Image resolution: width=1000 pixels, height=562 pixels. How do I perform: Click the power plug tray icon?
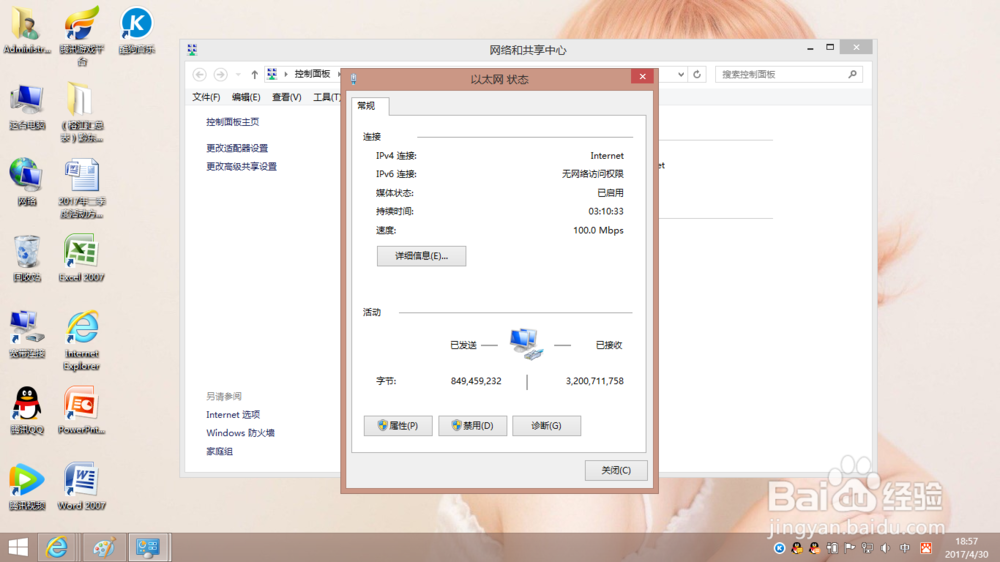click(x=832, y=548)
